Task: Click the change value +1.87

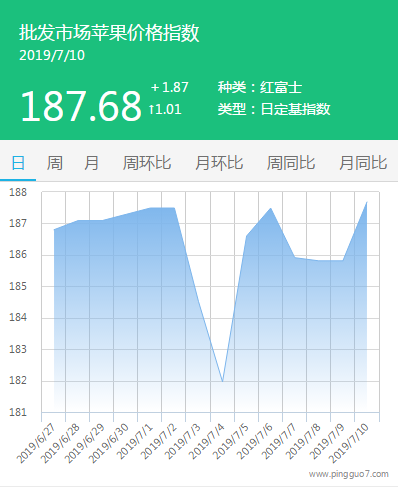Action: (170, 87)
